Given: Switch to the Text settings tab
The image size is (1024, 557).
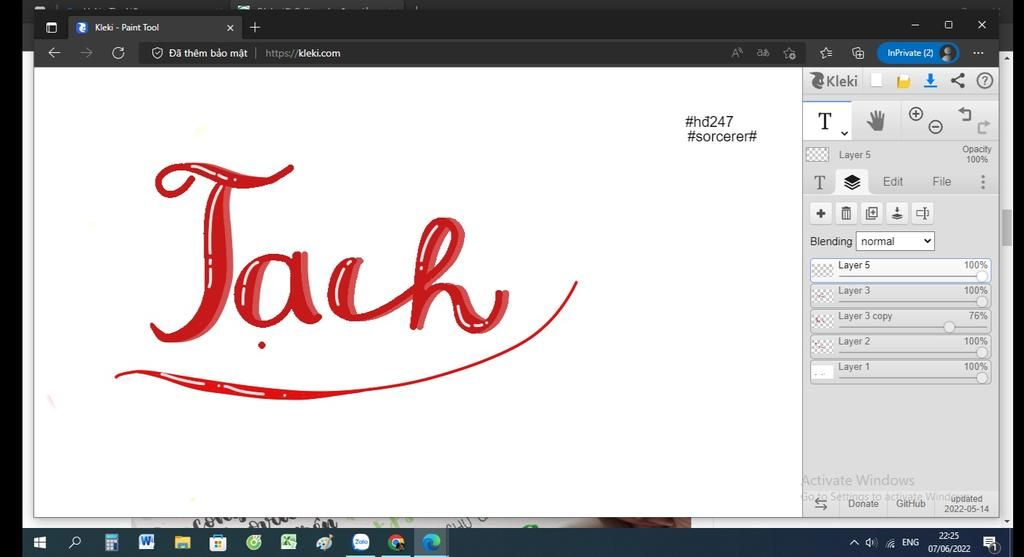Looking at the screenshot, I should click(x=820, y=182).
